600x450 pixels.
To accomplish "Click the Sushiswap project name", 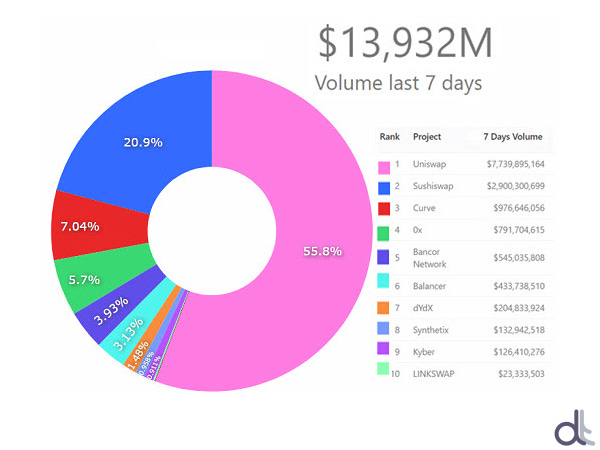I will (x=433, y=186).
